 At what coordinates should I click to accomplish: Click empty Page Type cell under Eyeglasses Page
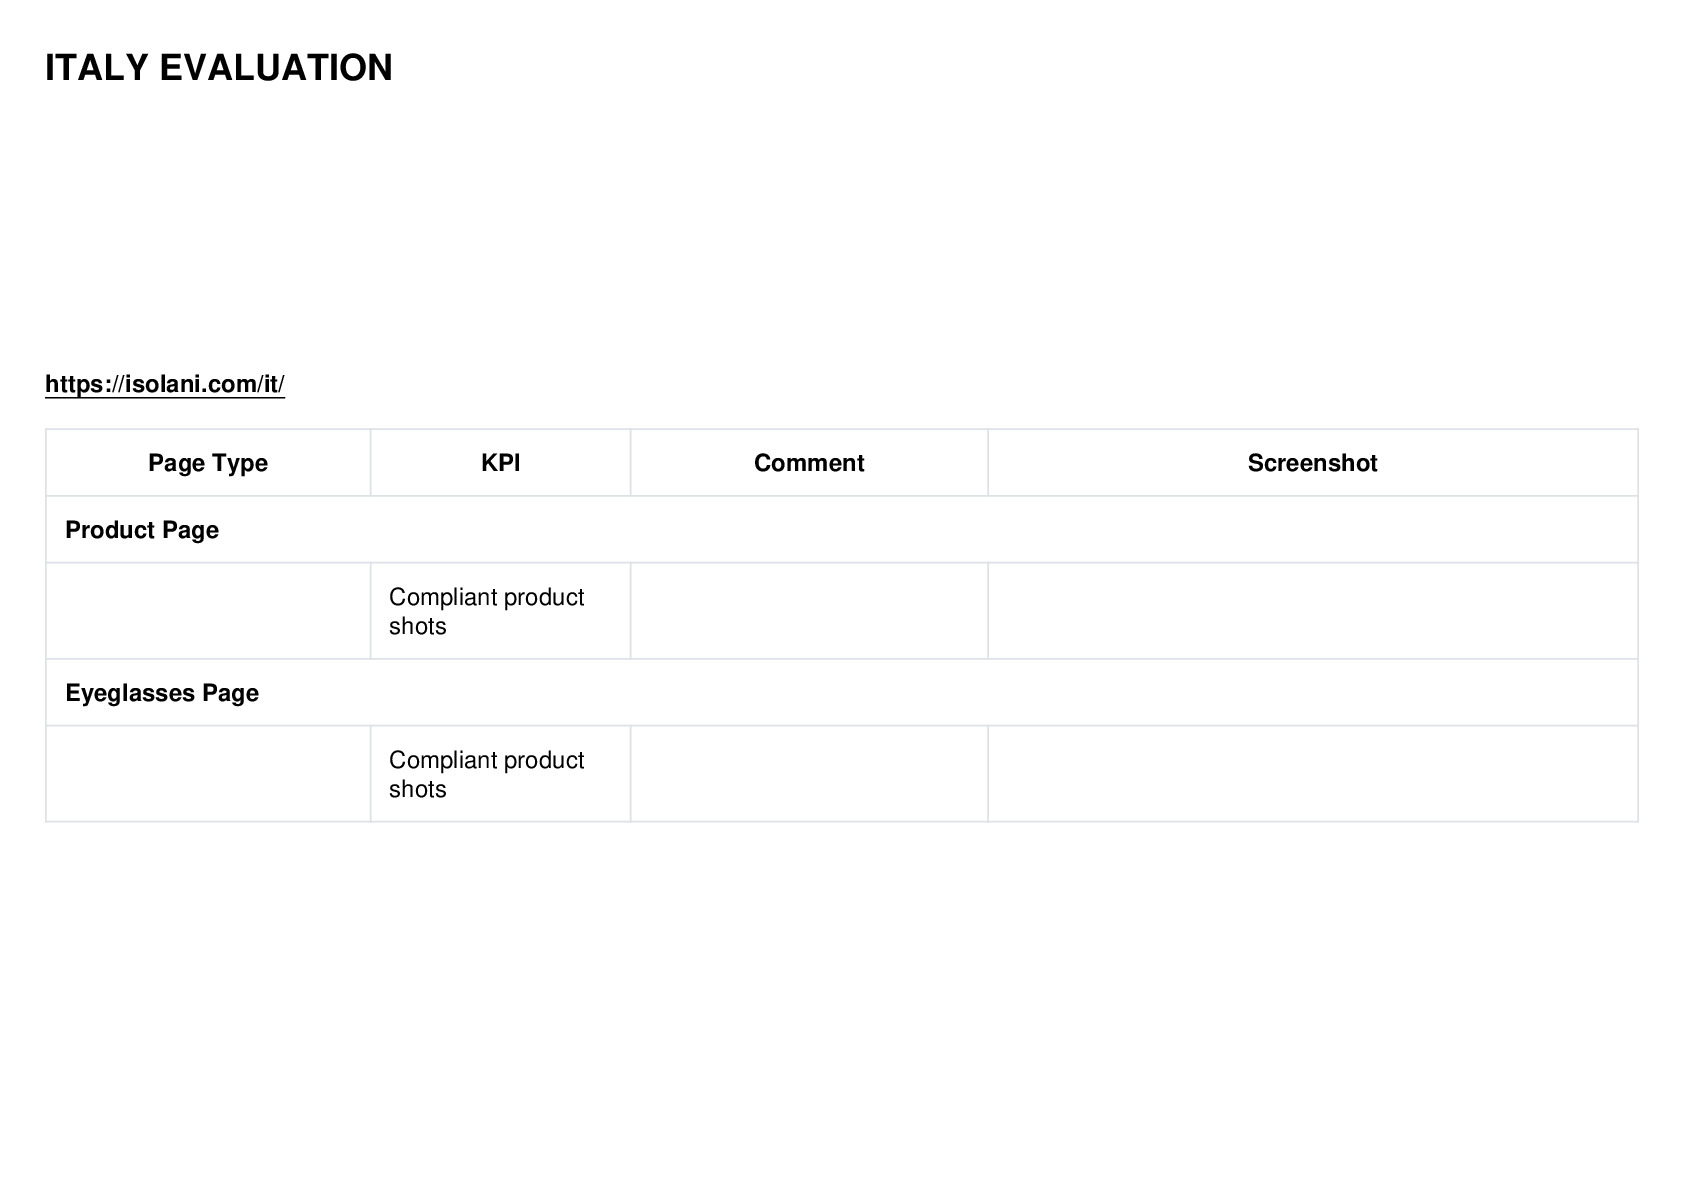point(208,774)
